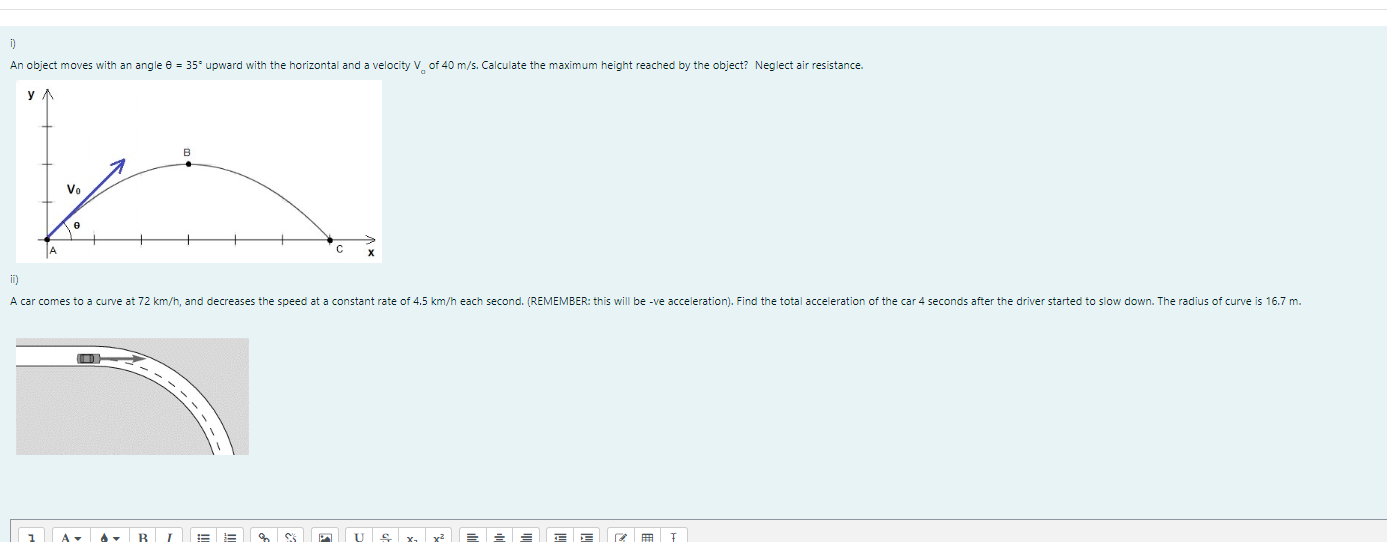Center align the text
The image size is (1387, 542).
coord(501,537)
